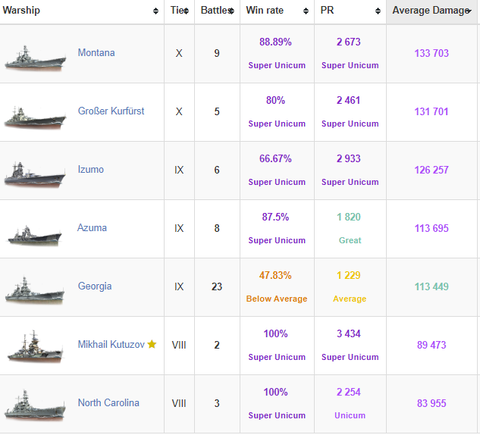Screen dimensions: 480x435
Task: Sort by PR column header
Action: [350, 11]
